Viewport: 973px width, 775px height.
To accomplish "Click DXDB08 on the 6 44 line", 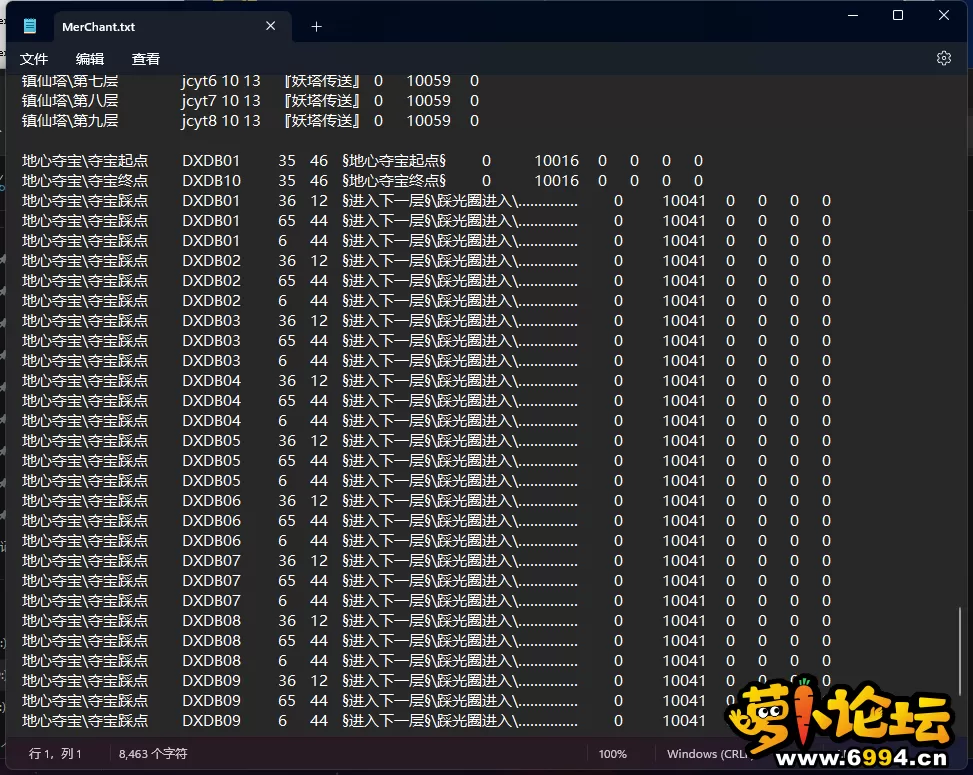I will (211, 661).
